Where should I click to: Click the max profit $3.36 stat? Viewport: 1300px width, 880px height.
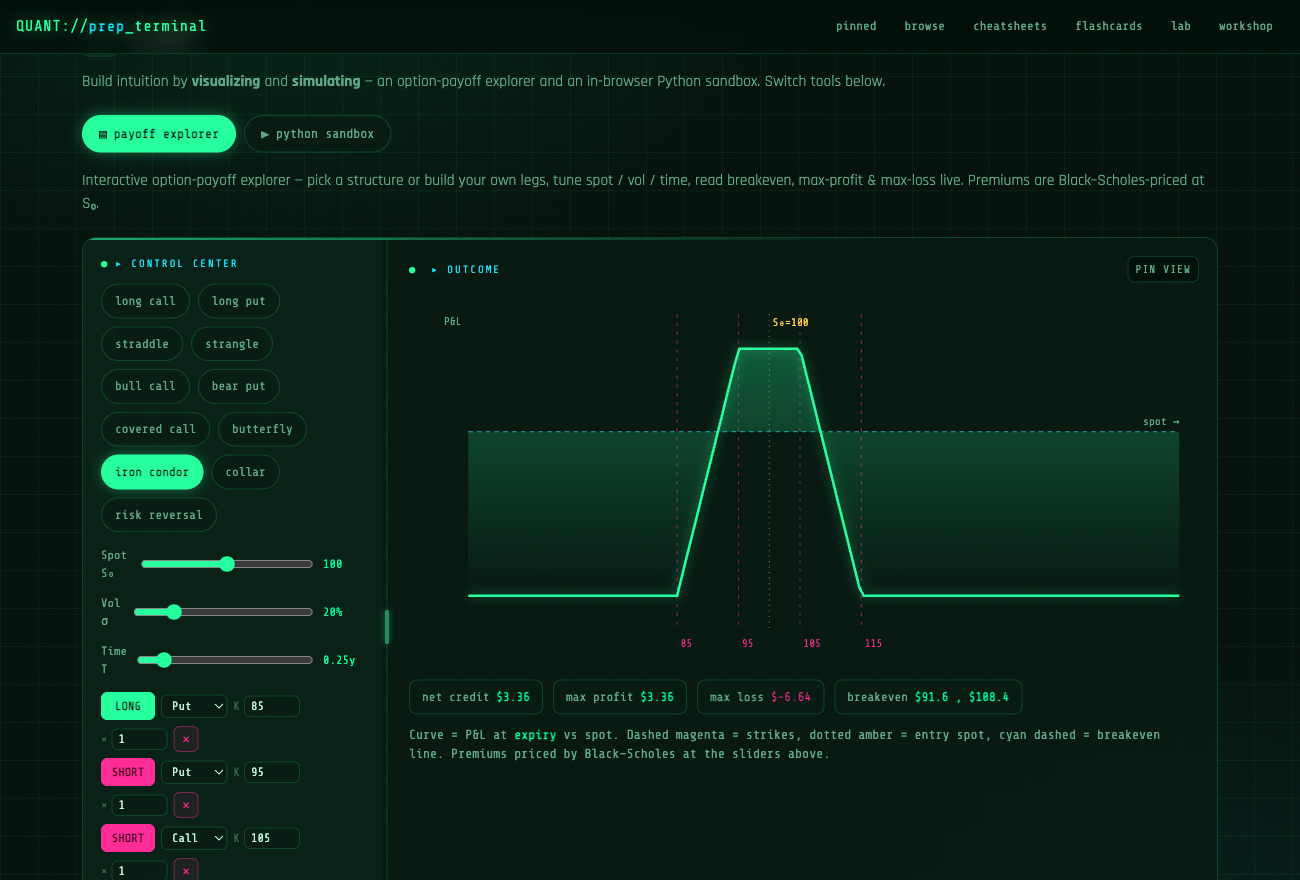[620, 697]
